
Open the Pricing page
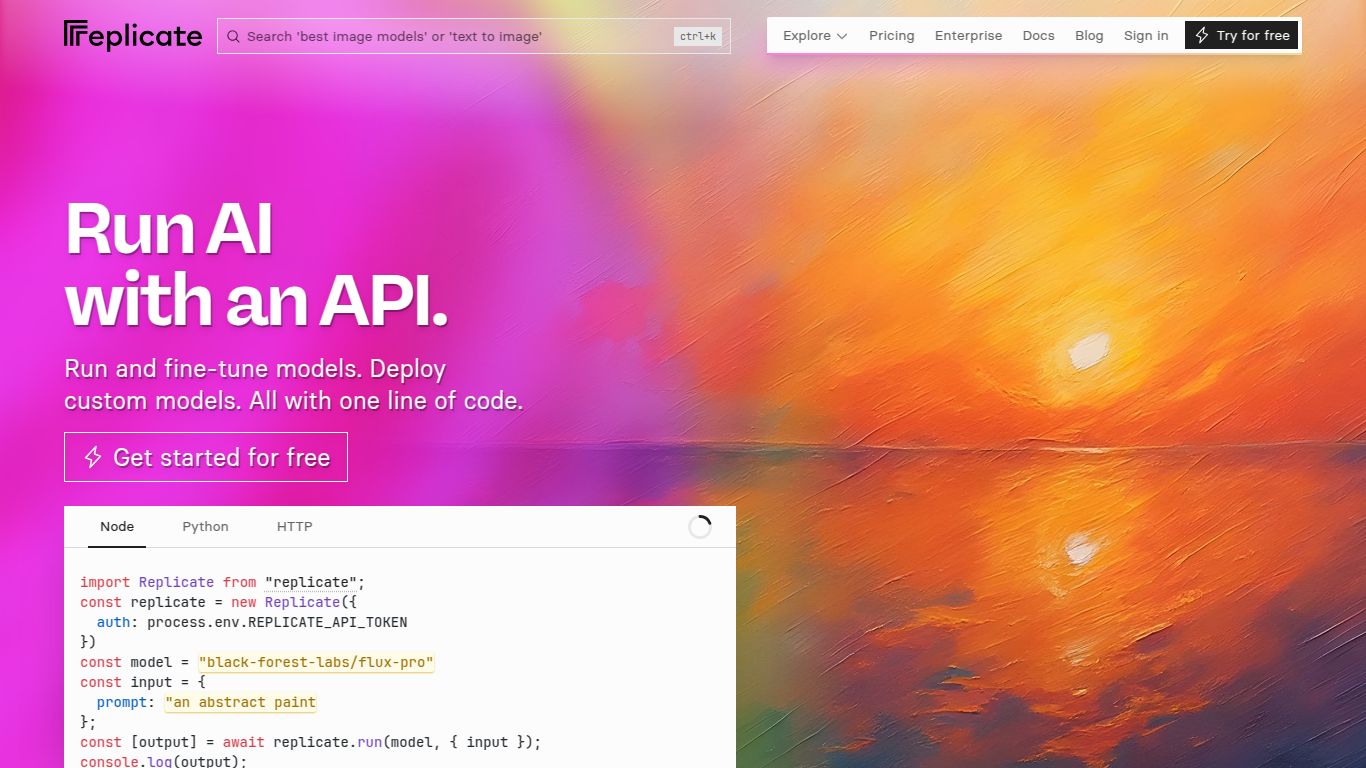pos(891,36)
